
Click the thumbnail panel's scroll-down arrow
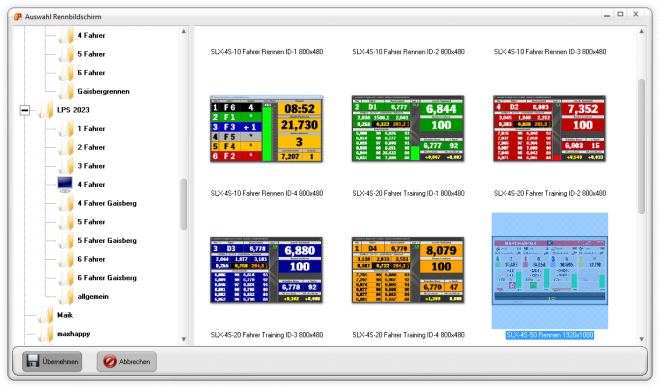tap(641, 339)
